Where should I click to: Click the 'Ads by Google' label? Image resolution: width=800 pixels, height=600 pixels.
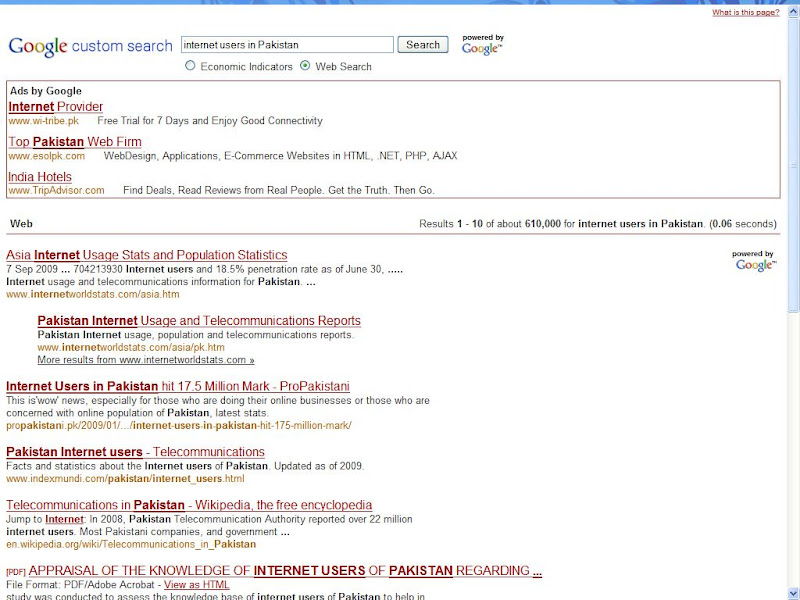[46, 91]
